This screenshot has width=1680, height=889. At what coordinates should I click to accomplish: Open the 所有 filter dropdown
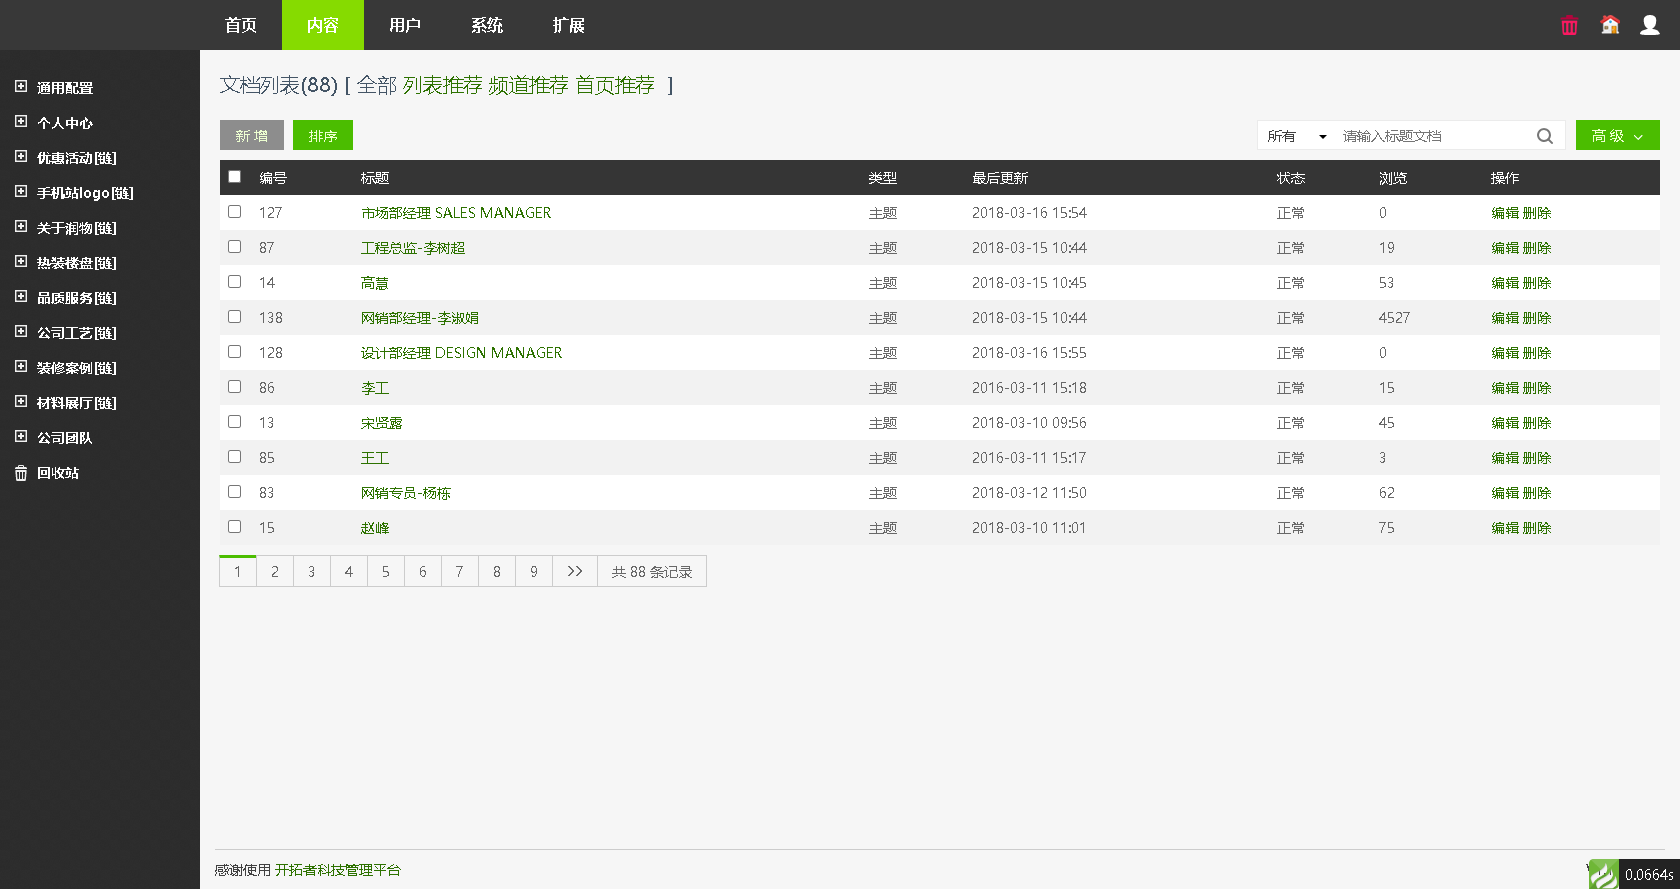coord(1296,136)
